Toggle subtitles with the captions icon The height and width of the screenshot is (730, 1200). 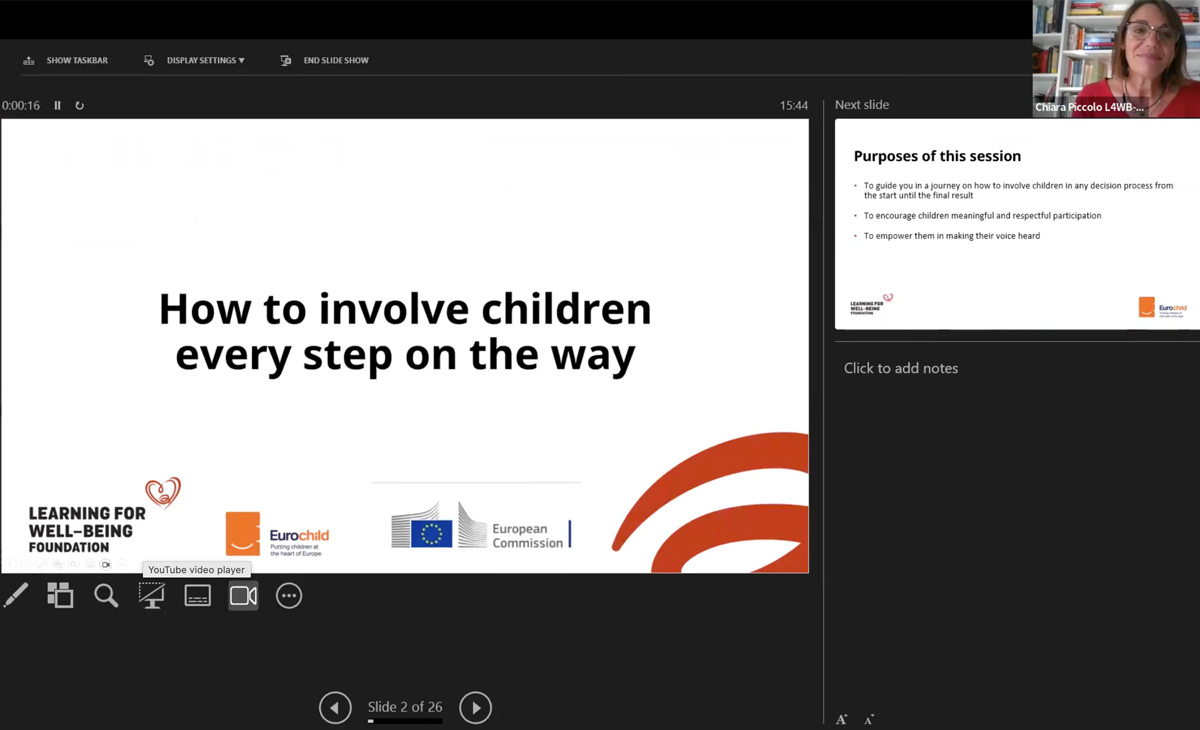click(197, 596)
